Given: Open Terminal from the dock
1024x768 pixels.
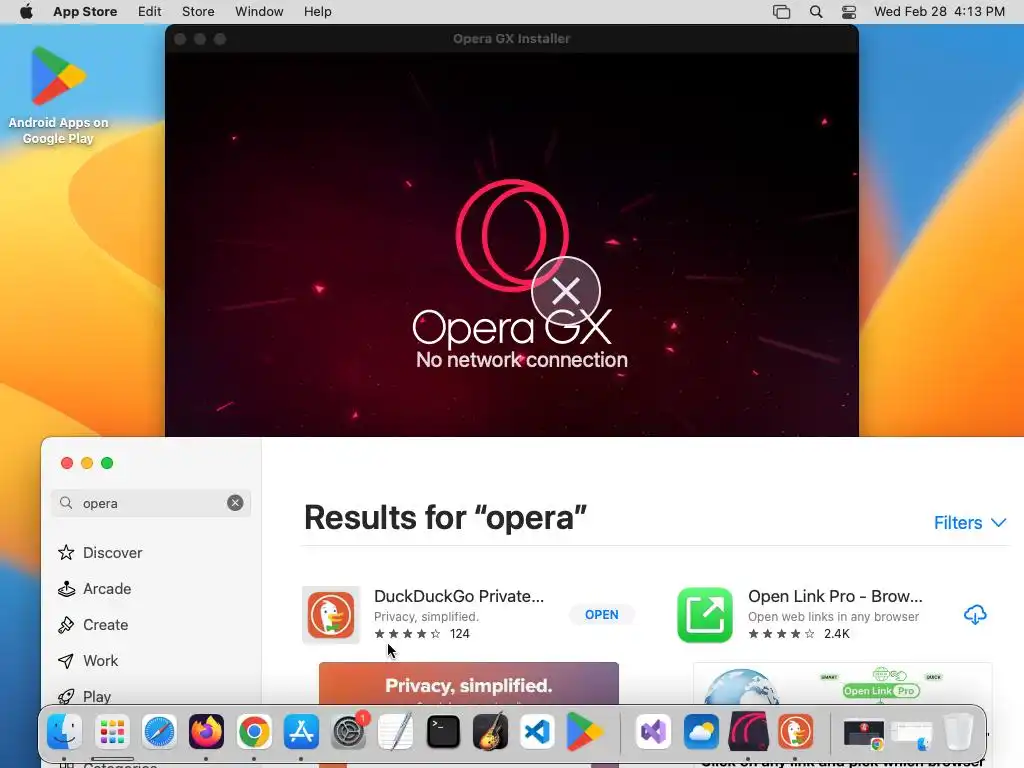Looking at the screenshot, I should (x=443, y=732).
